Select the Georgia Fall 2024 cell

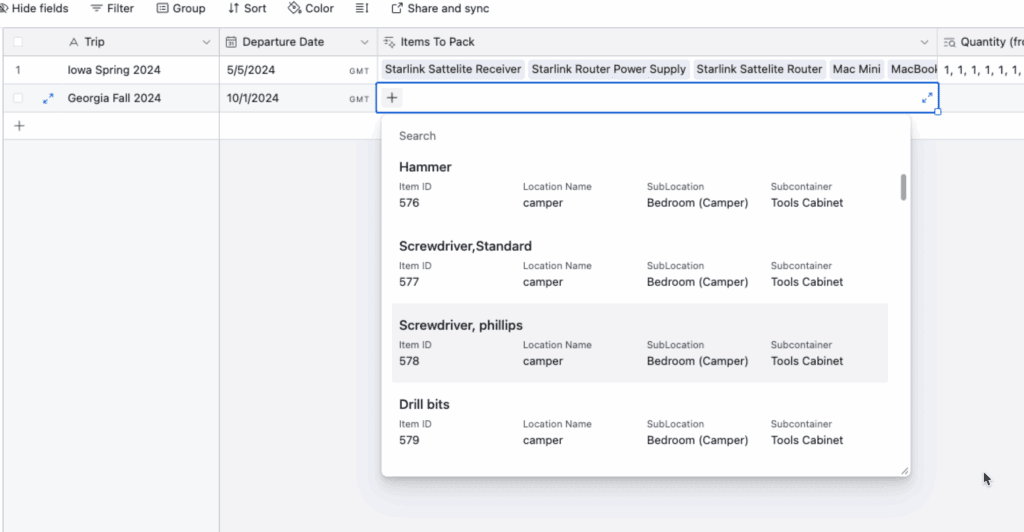tap(114, 98)
